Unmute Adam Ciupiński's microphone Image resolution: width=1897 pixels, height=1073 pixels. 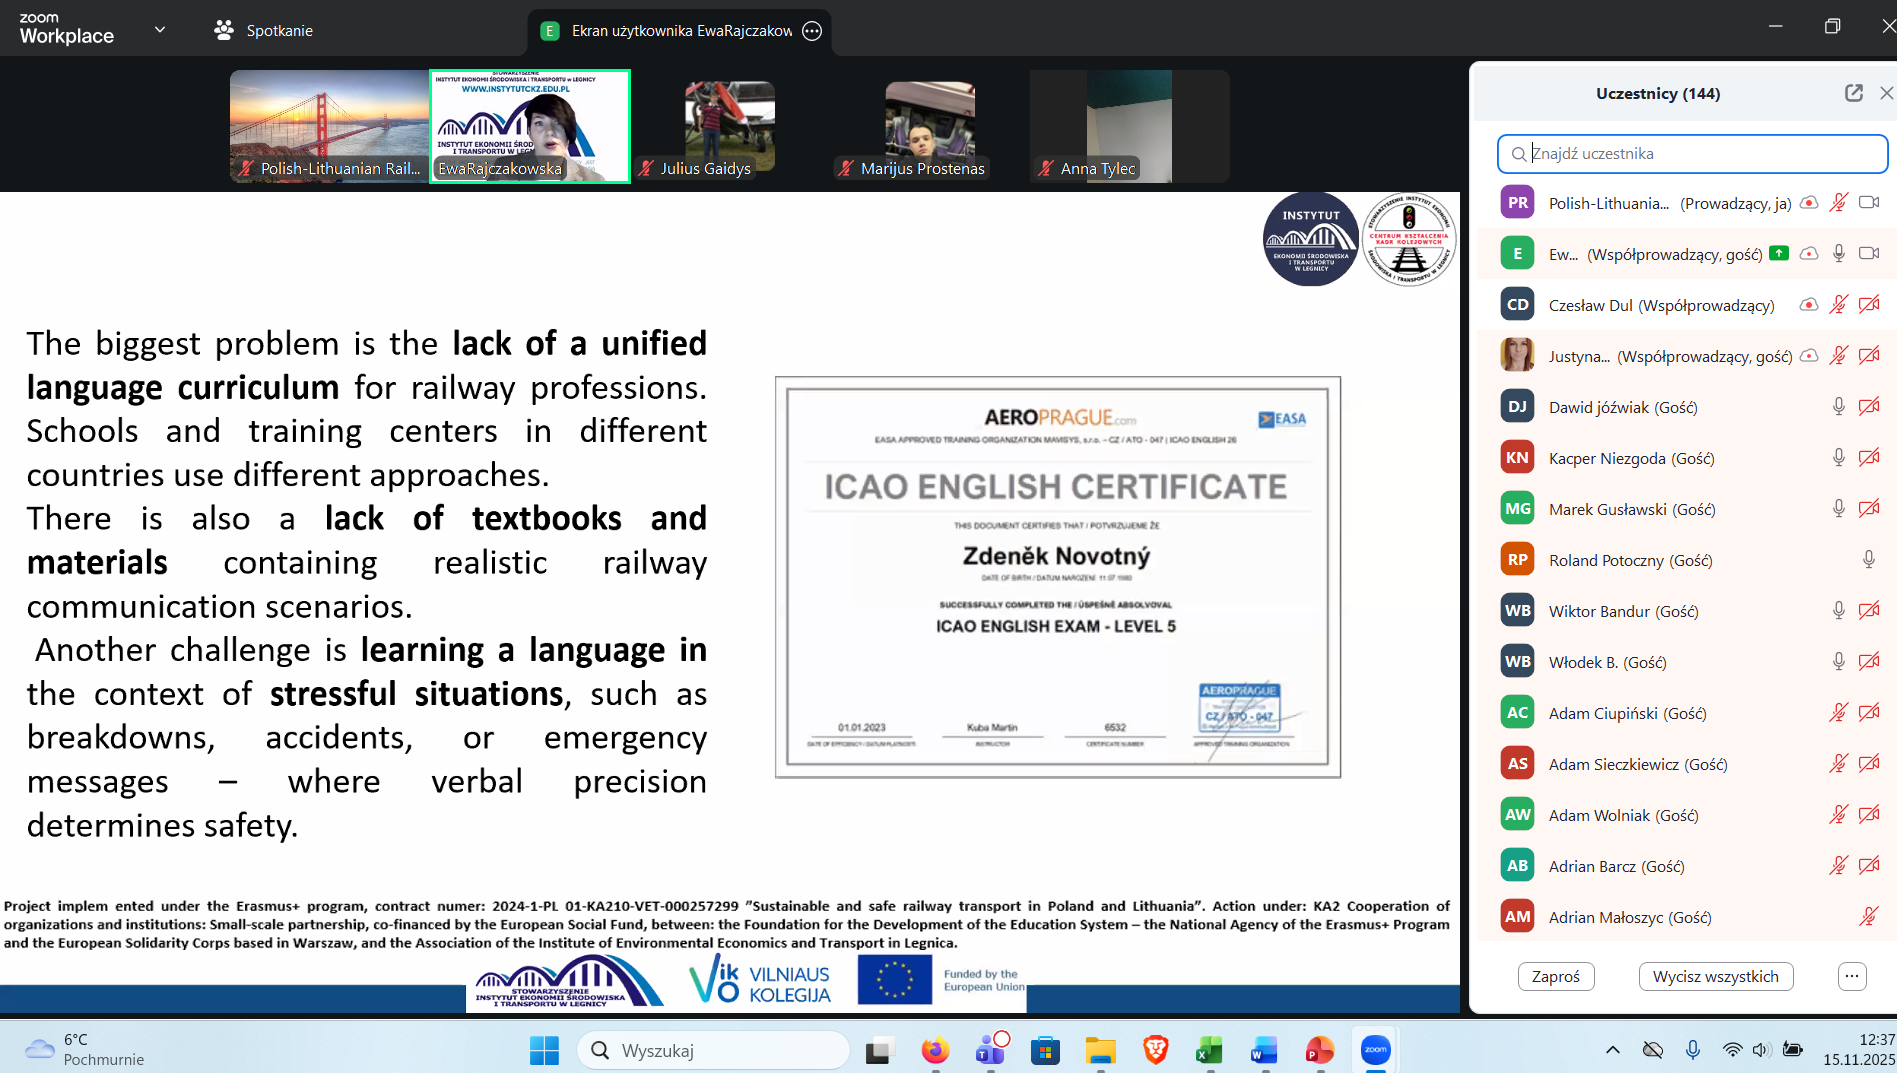1838,713
